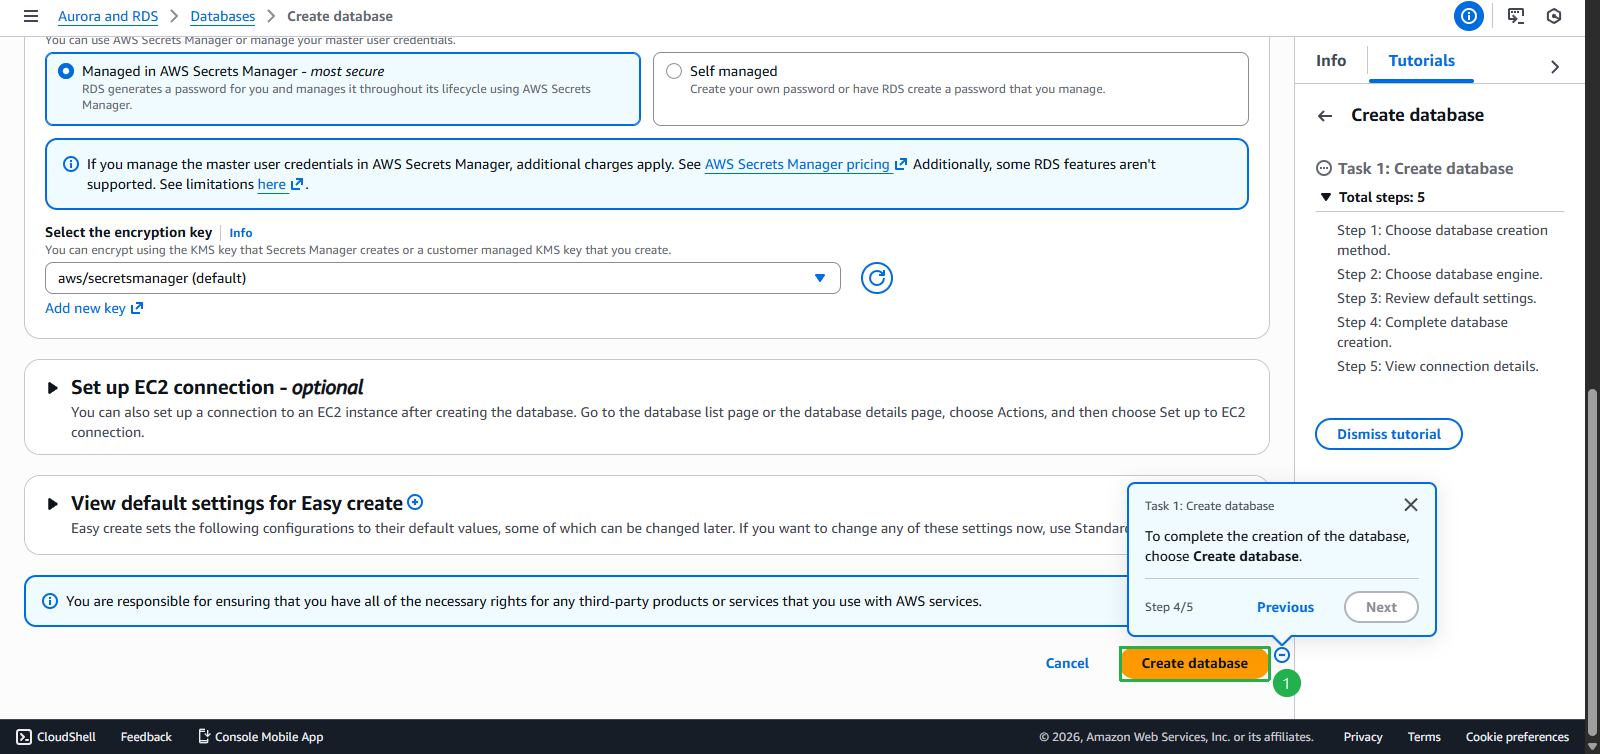This screenshot has height=754, width=1600.
Task: Click the orange Create database button
Action: 1194,664
